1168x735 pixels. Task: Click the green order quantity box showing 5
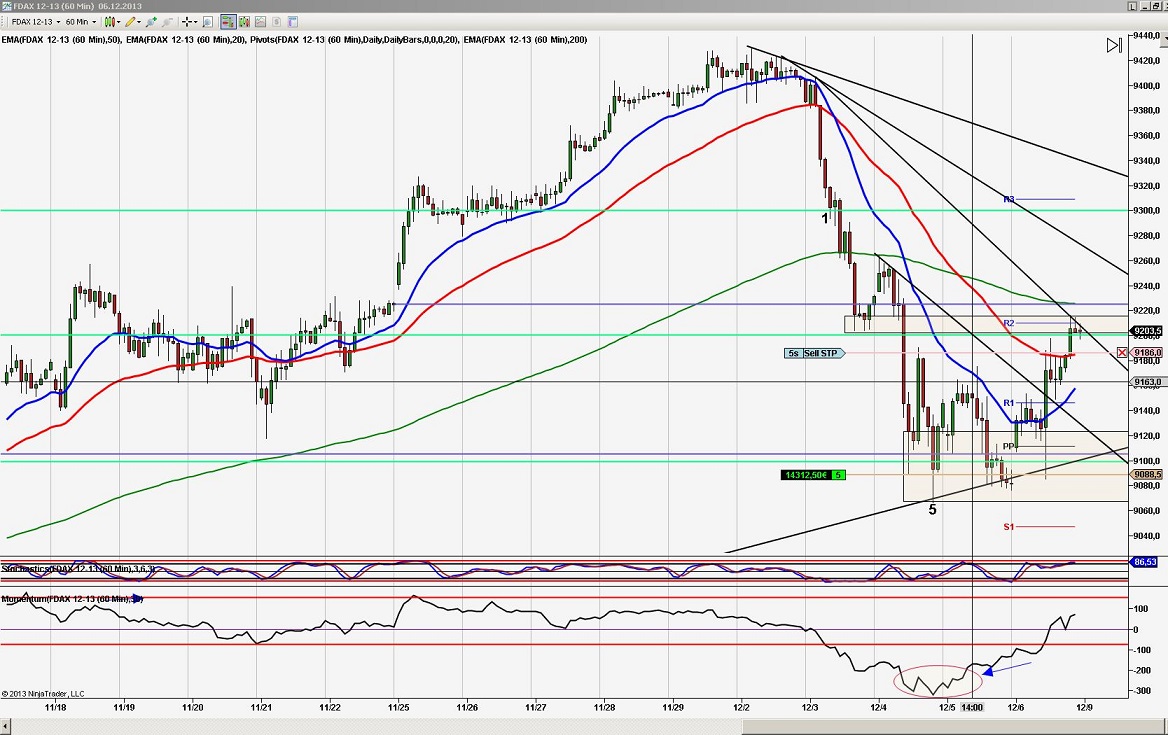click(x=838, y=474)
